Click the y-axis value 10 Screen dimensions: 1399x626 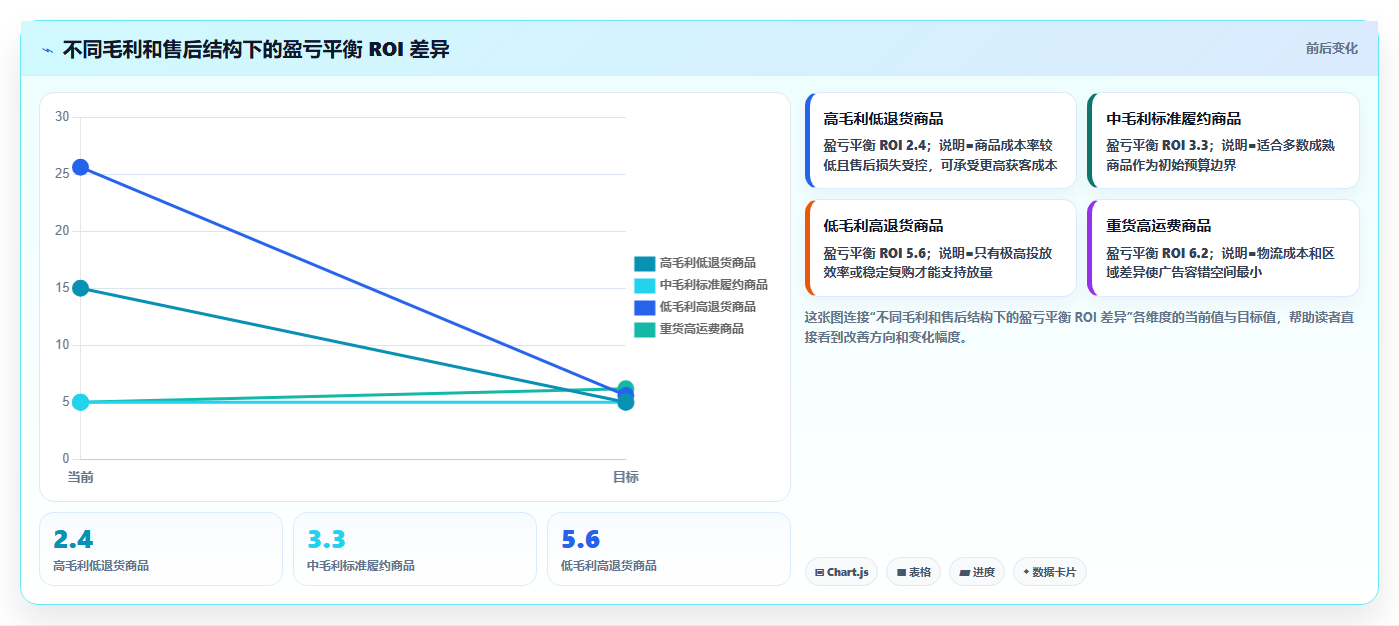tap(62, 345)
